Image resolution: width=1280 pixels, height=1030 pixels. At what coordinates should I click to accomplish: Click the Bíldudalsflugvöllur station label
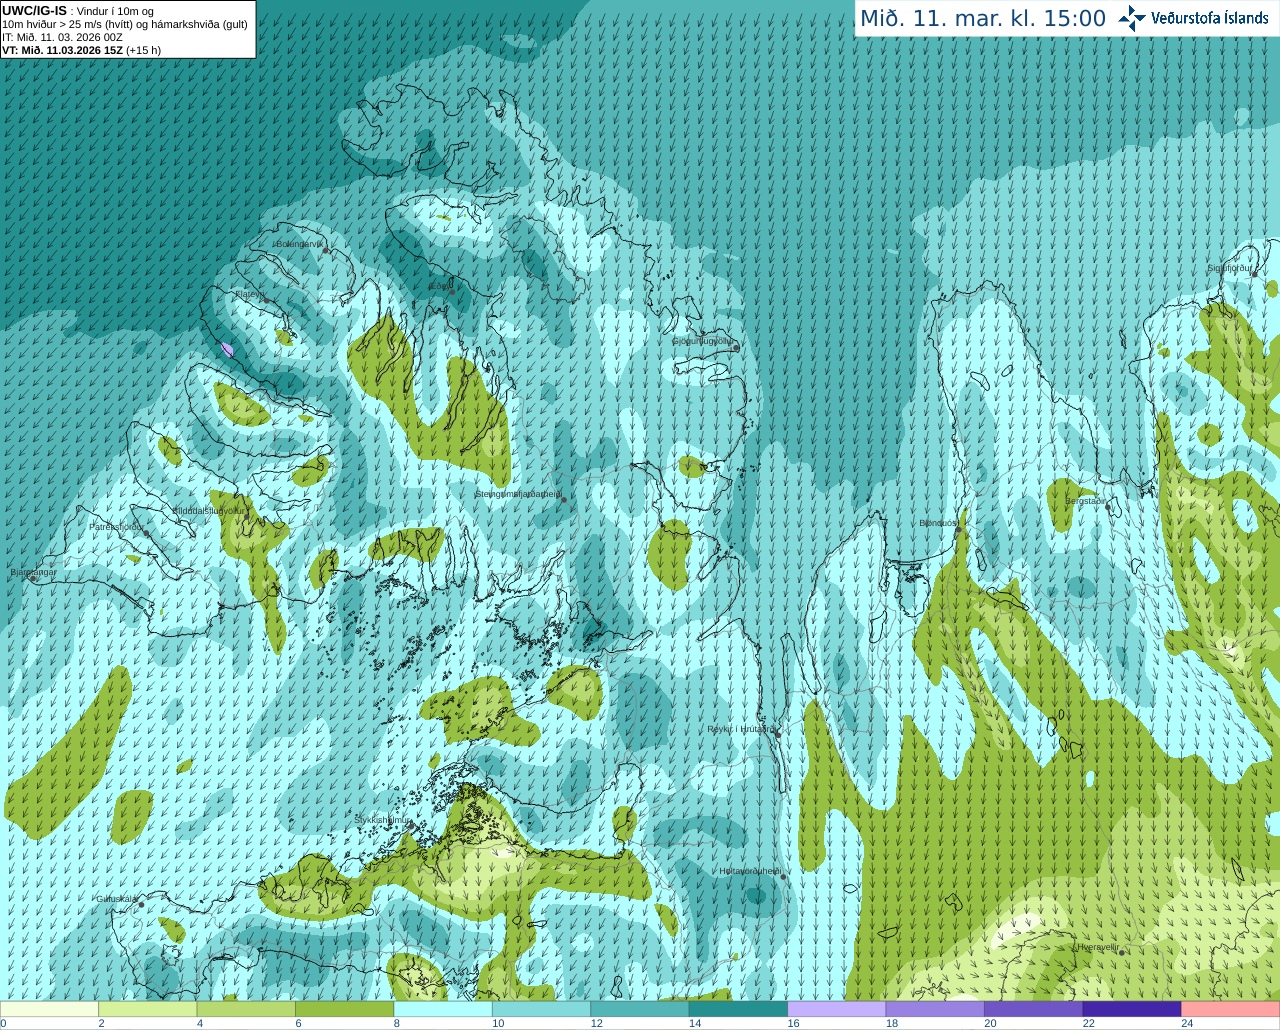208,510
